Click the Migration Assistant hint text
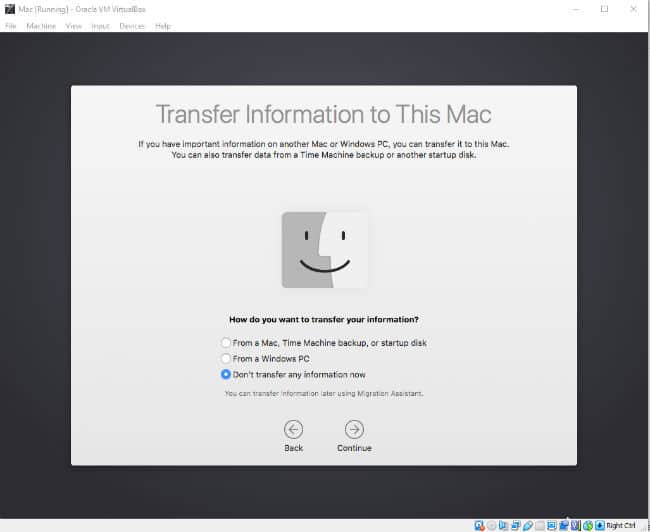The height and width of the screenshot is (532, 650). pyautogui.click(x=324, y=393)
